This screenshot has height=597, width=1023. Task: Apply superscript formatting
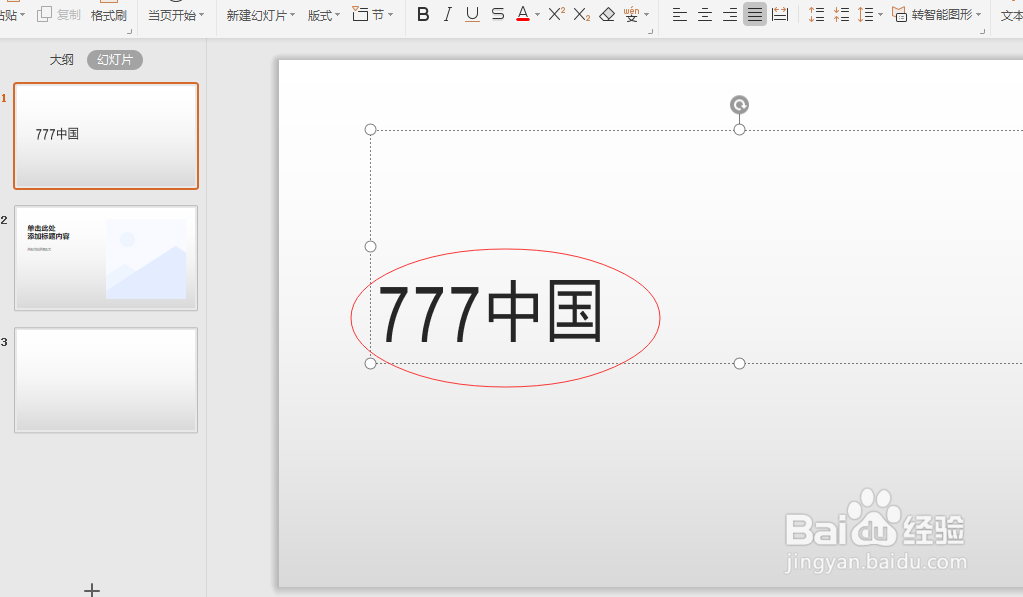tap(556, 14)
